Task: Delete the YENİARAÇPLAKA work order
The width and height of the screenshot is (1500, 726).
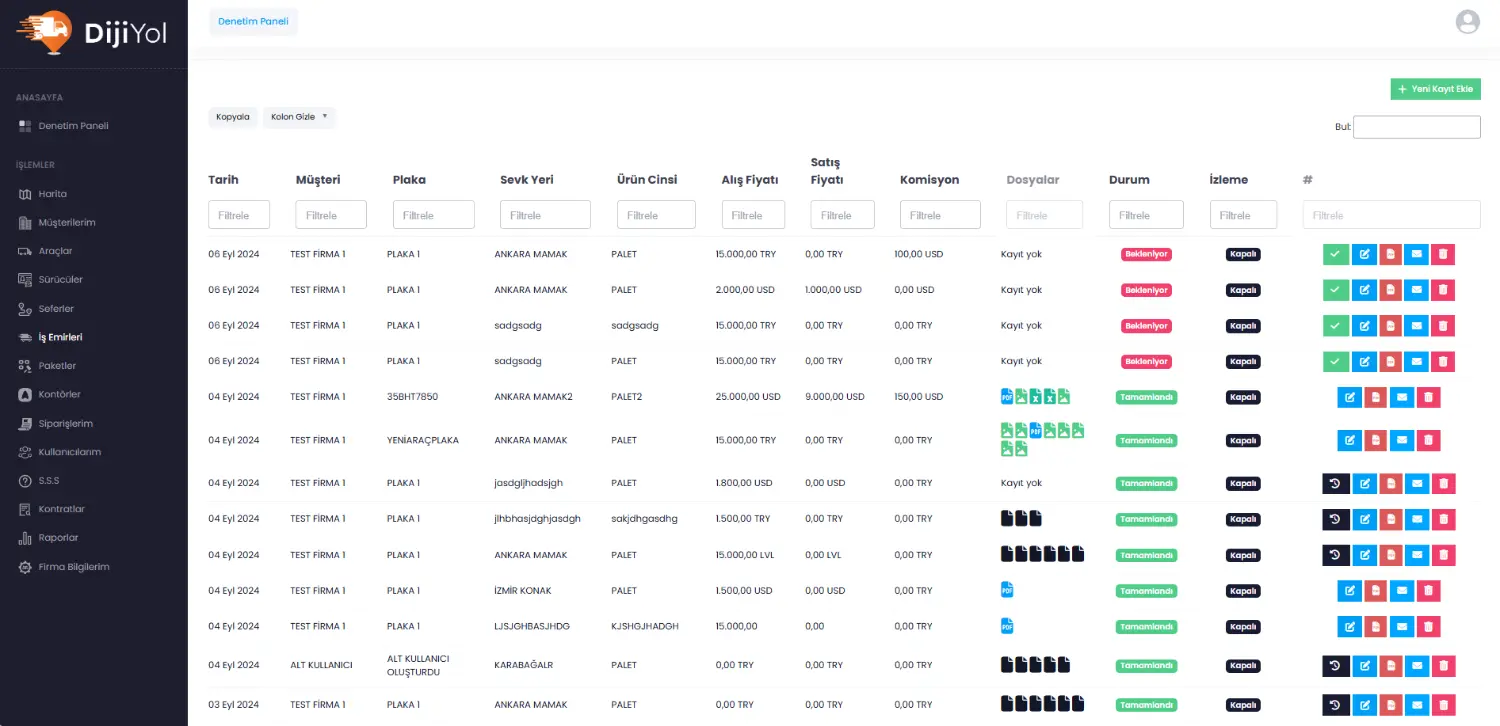Action: (1428, 440)
